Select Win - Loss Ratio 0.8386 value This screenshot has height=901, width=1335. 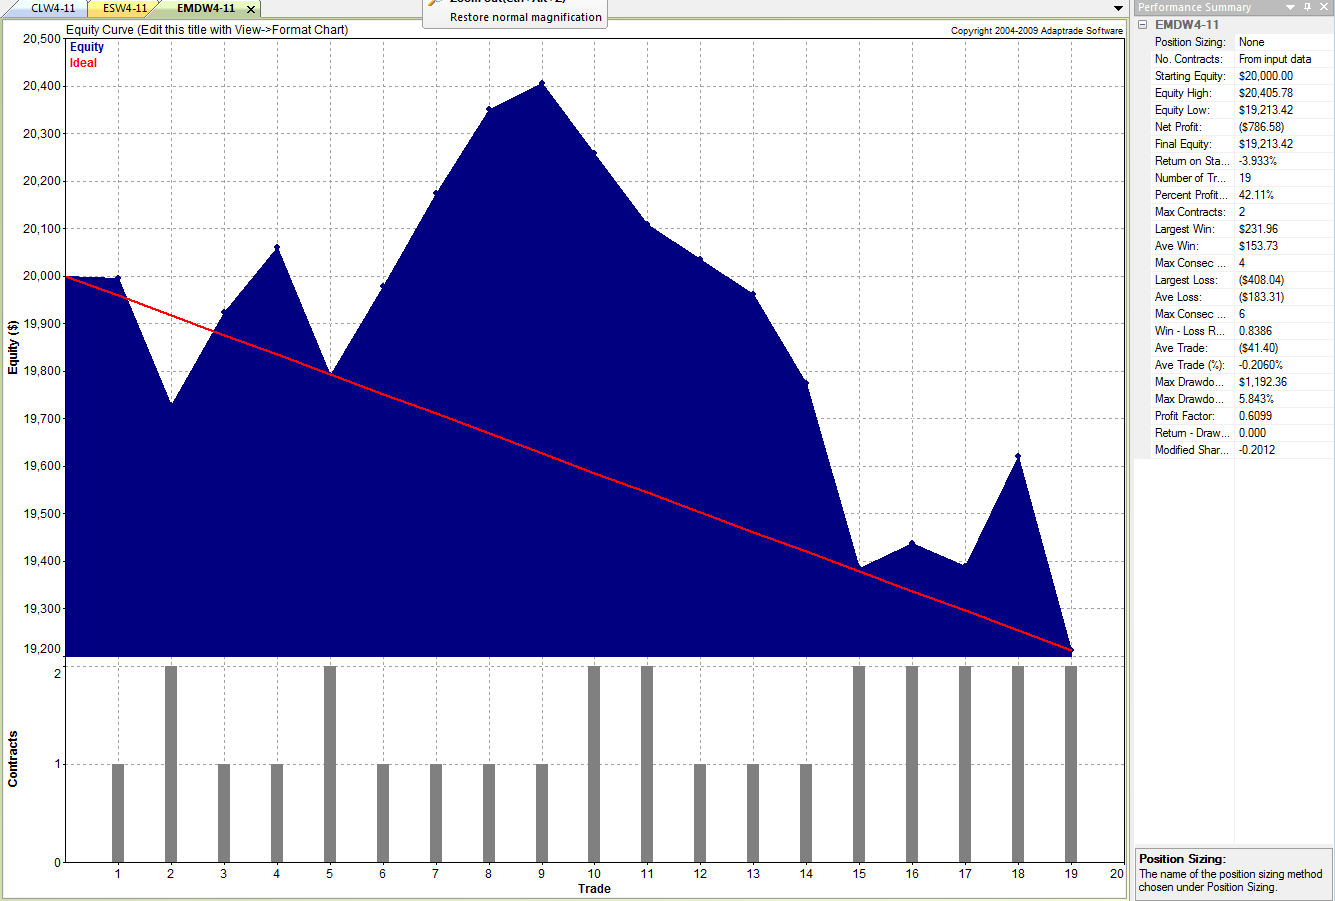point(1255,331)
